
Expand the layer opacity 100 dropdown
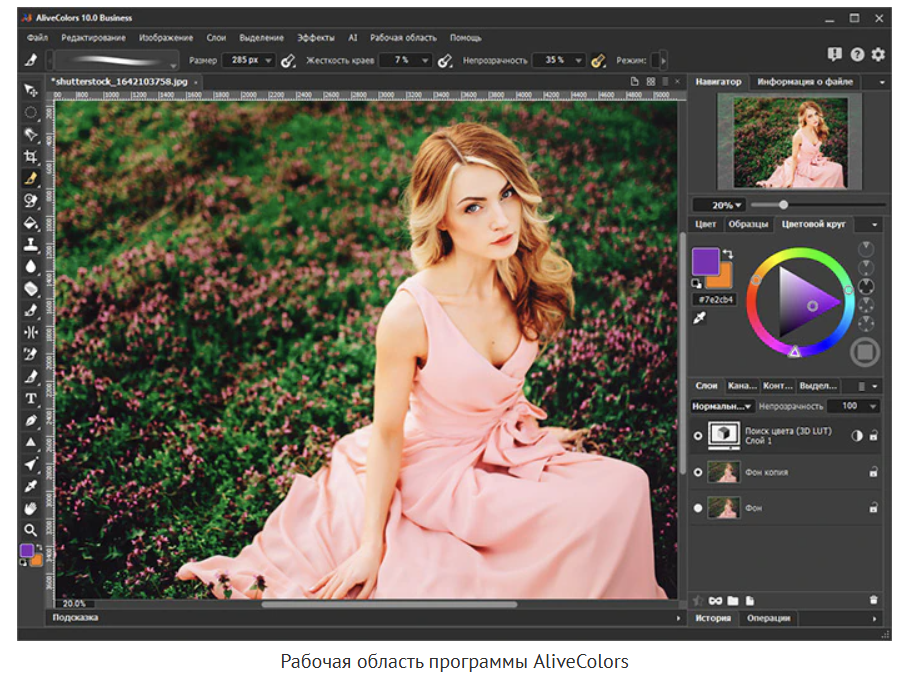click(x=873, y=406)
